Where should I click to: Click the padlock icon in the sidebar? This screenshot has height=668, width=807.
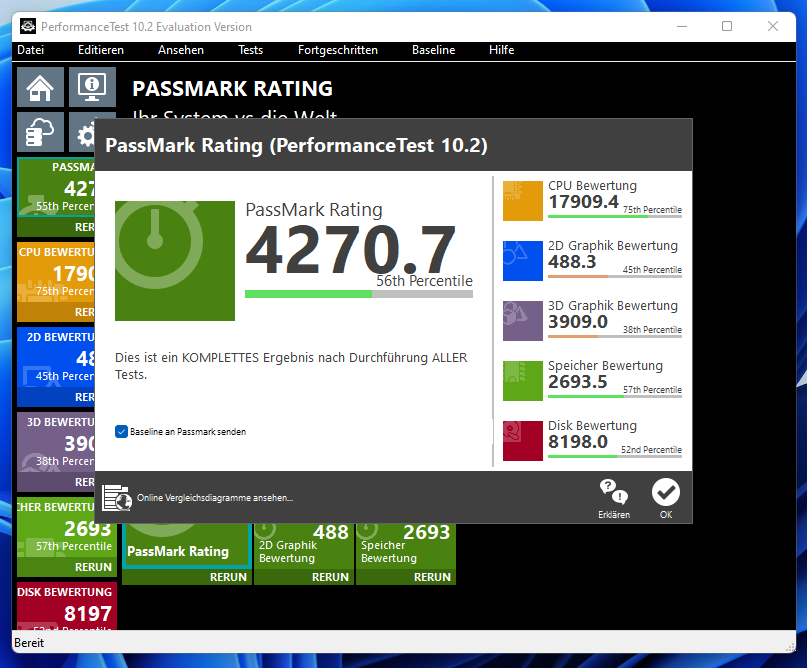[x=39, y=133]
